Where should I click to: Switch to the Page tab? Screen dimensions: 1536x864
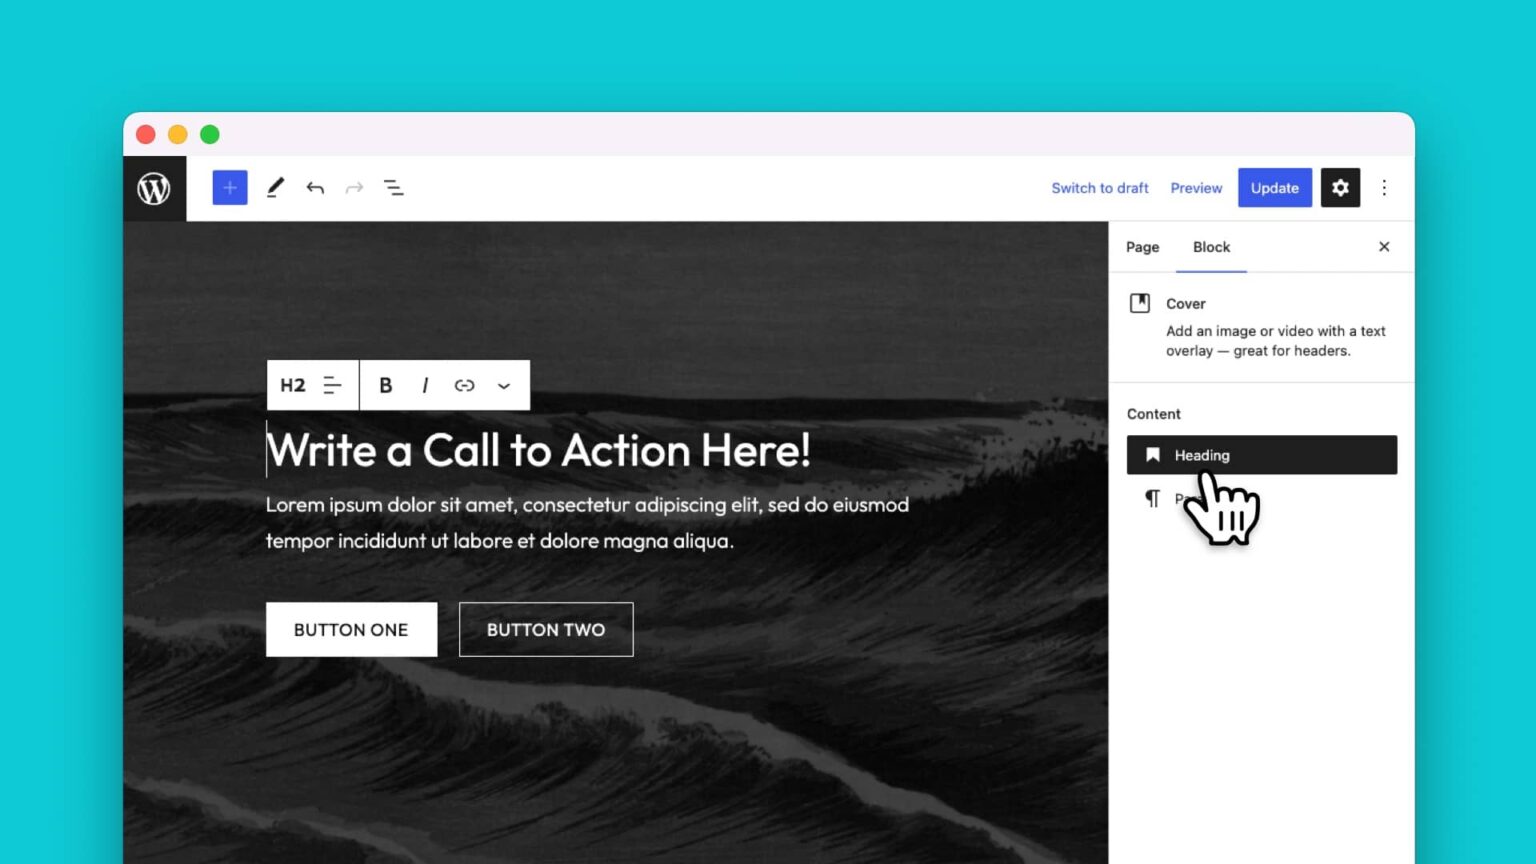point(1142,246)
